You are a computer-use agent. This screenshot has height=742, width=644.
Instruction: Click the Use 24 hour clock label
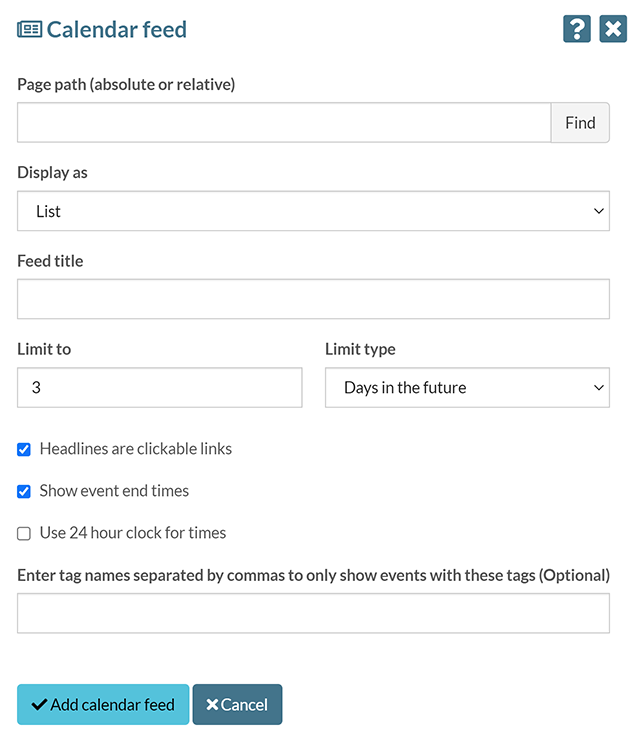(x=133, y=533)
